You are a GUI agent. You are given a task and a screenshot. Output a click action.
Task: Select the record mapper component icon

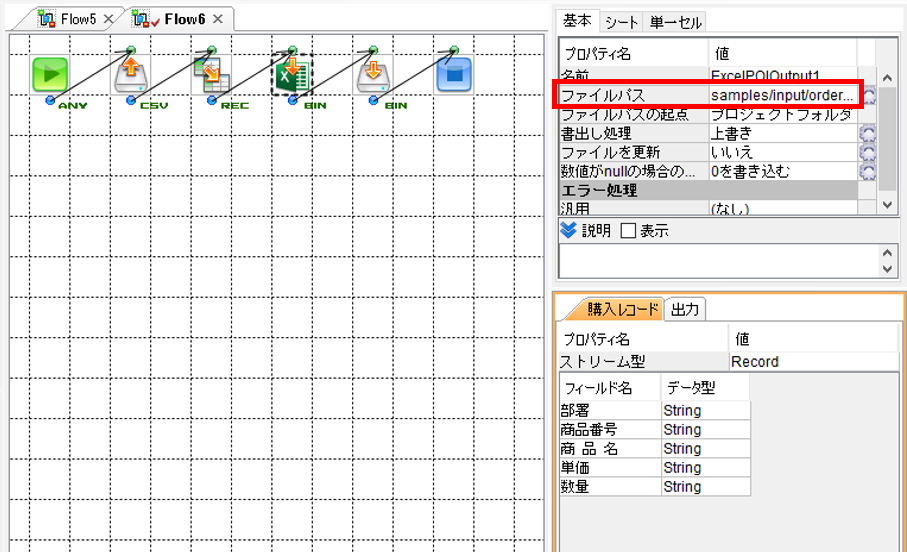click(x=212, y=75)
